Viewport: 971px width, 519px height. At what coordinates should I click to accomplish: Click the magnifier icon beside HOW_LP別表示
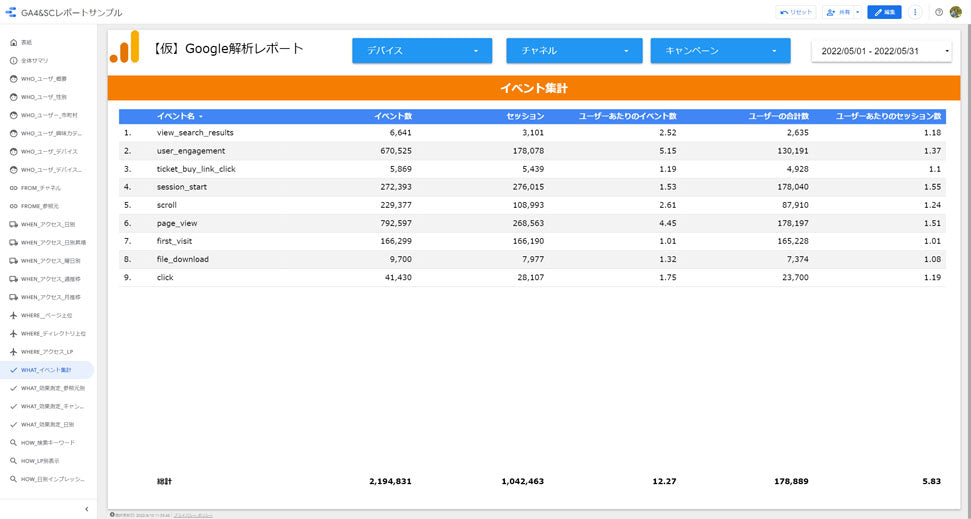[x=13, y=461]
